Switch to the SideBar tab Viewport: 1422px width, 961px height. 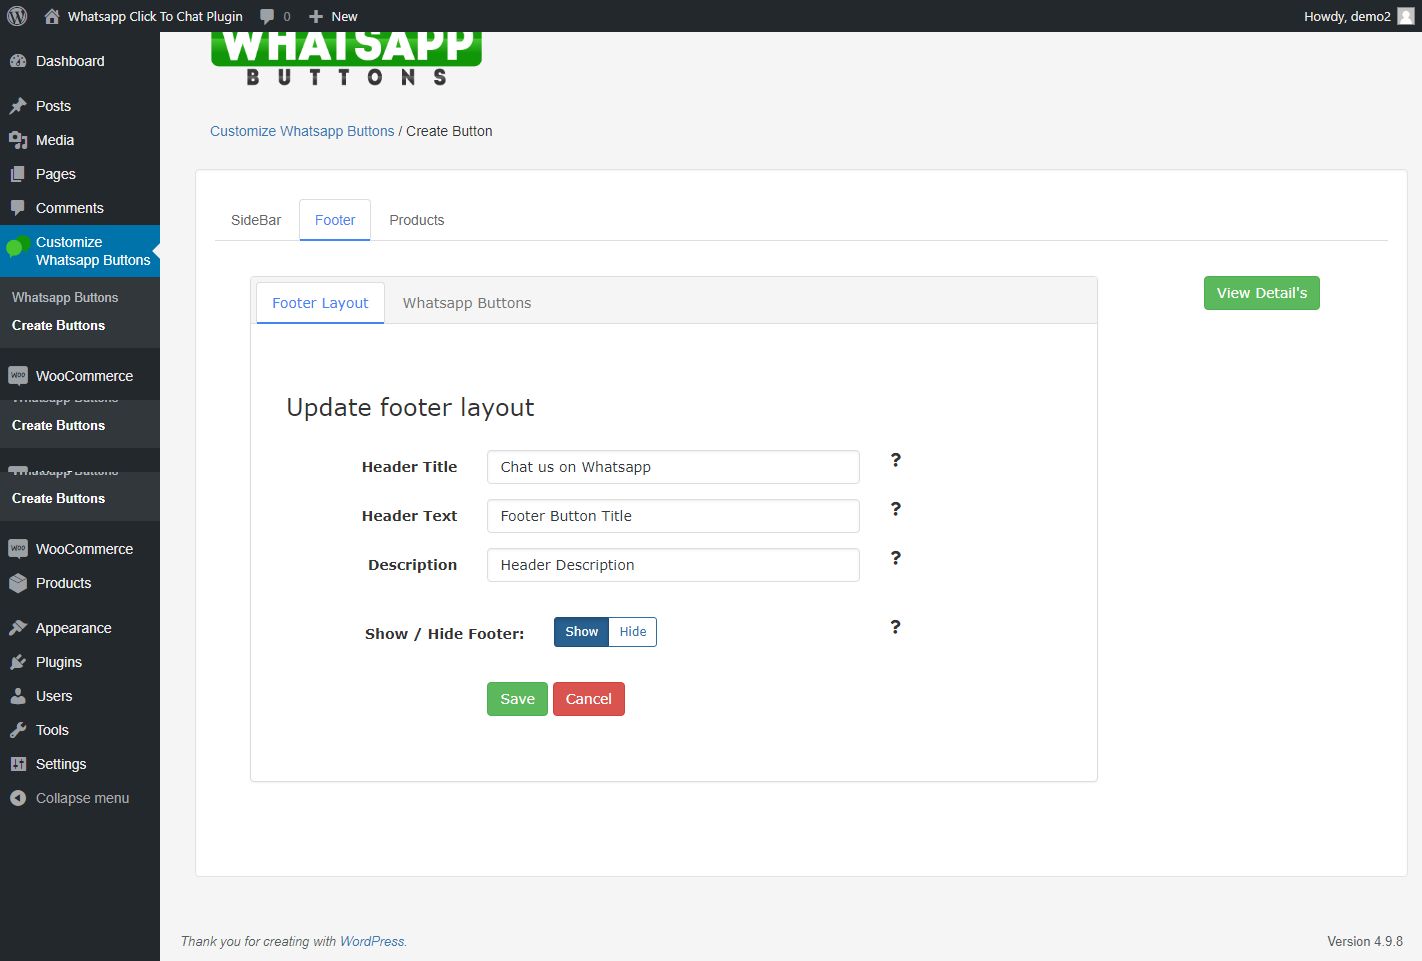pyautogui.click(x=256, y=220)
